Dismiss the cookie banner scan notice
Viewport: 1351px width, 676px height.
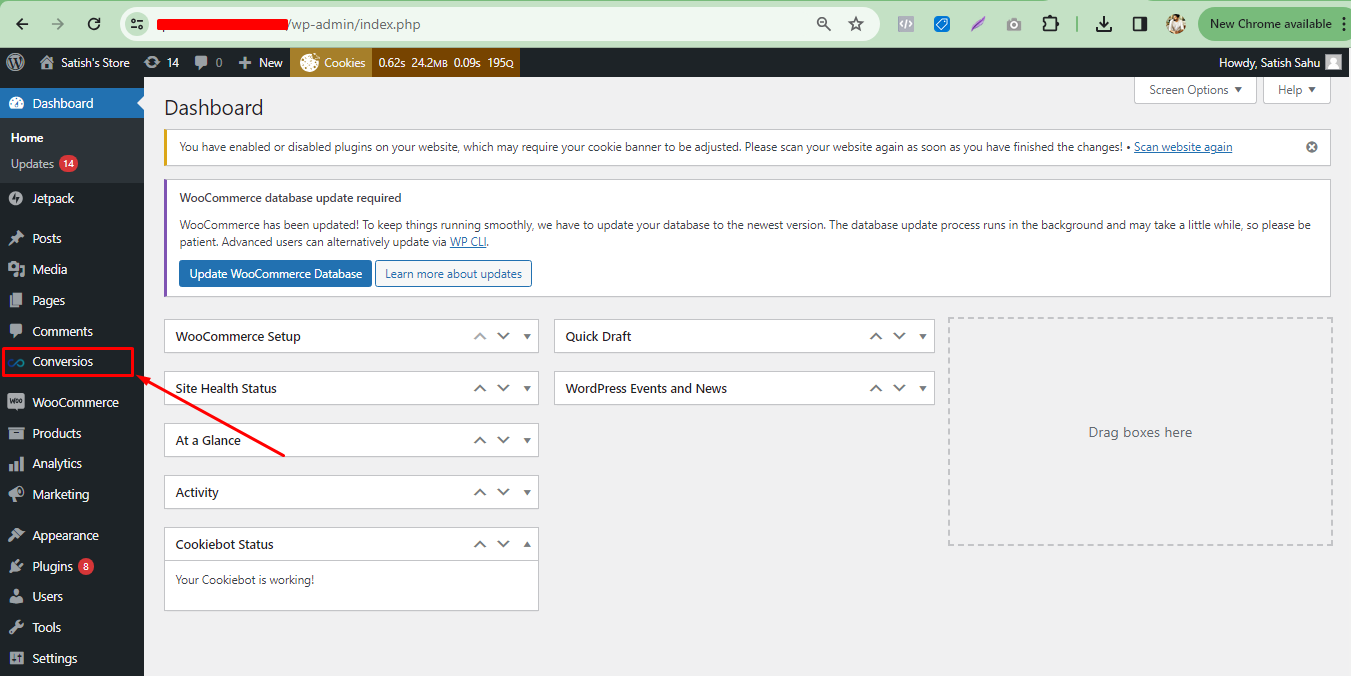(x=1312, y=147)
